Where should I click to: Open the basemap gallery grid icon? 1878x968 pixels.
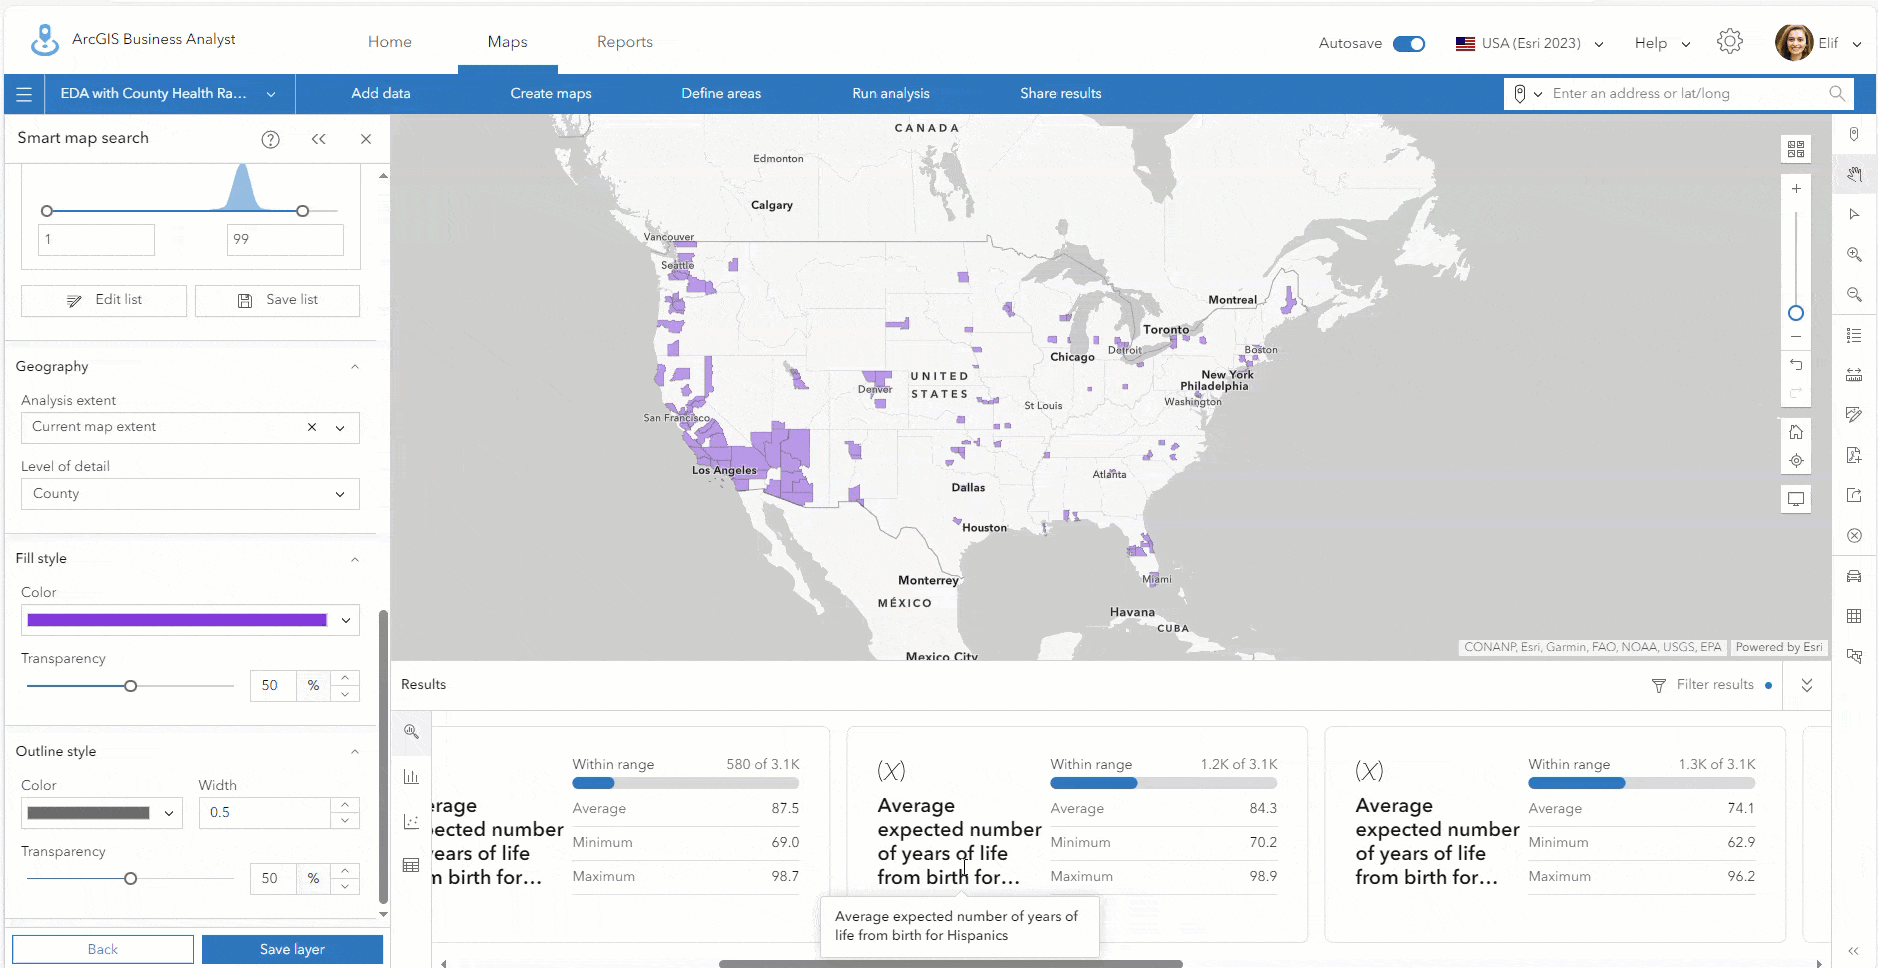(x=1796, y=149)
